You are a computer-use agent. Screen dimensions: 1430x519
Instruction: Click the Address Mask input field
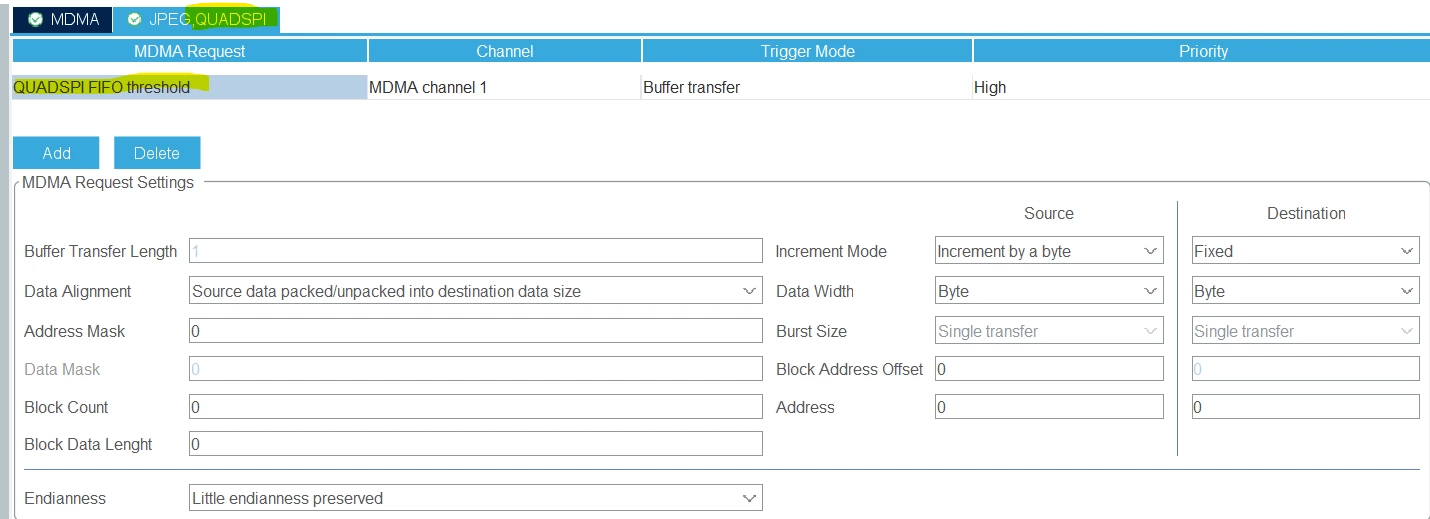(476, 331)
